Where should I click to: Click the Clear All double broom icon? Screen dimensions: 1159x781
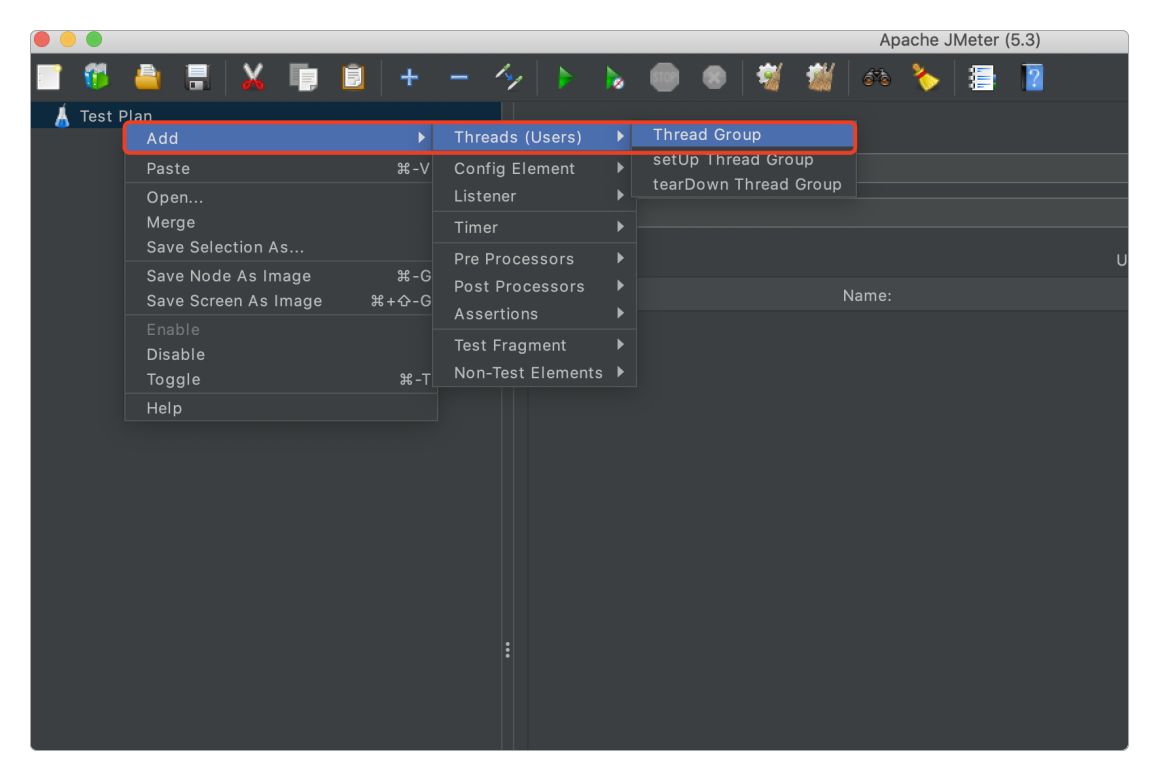(x=820, y=77)
